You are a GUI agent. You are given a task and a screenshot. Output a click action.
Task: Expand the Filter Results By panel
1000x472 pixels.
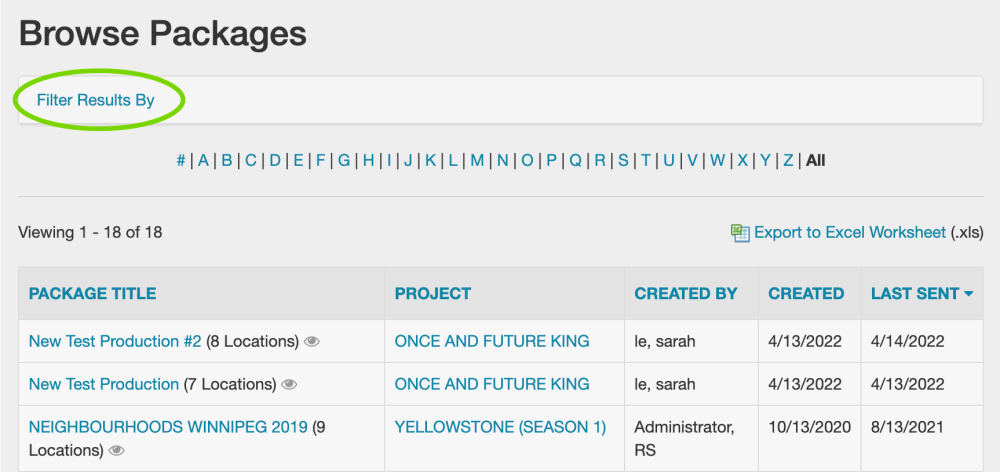[x=96, y=100]
